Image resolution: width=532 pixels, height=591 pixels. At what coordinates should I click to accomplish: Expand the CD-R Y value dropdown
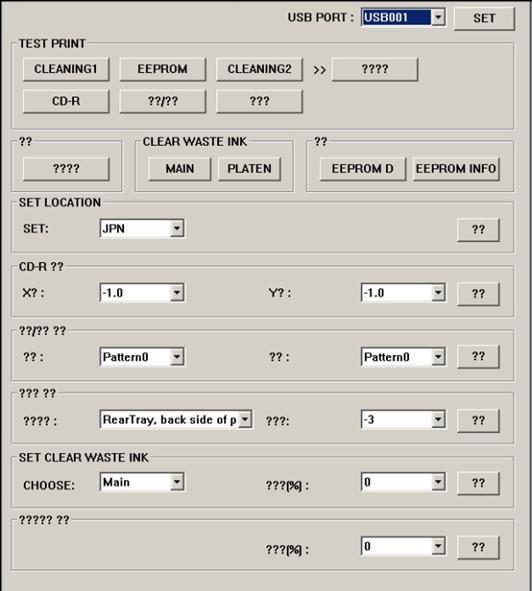point(438,293)
